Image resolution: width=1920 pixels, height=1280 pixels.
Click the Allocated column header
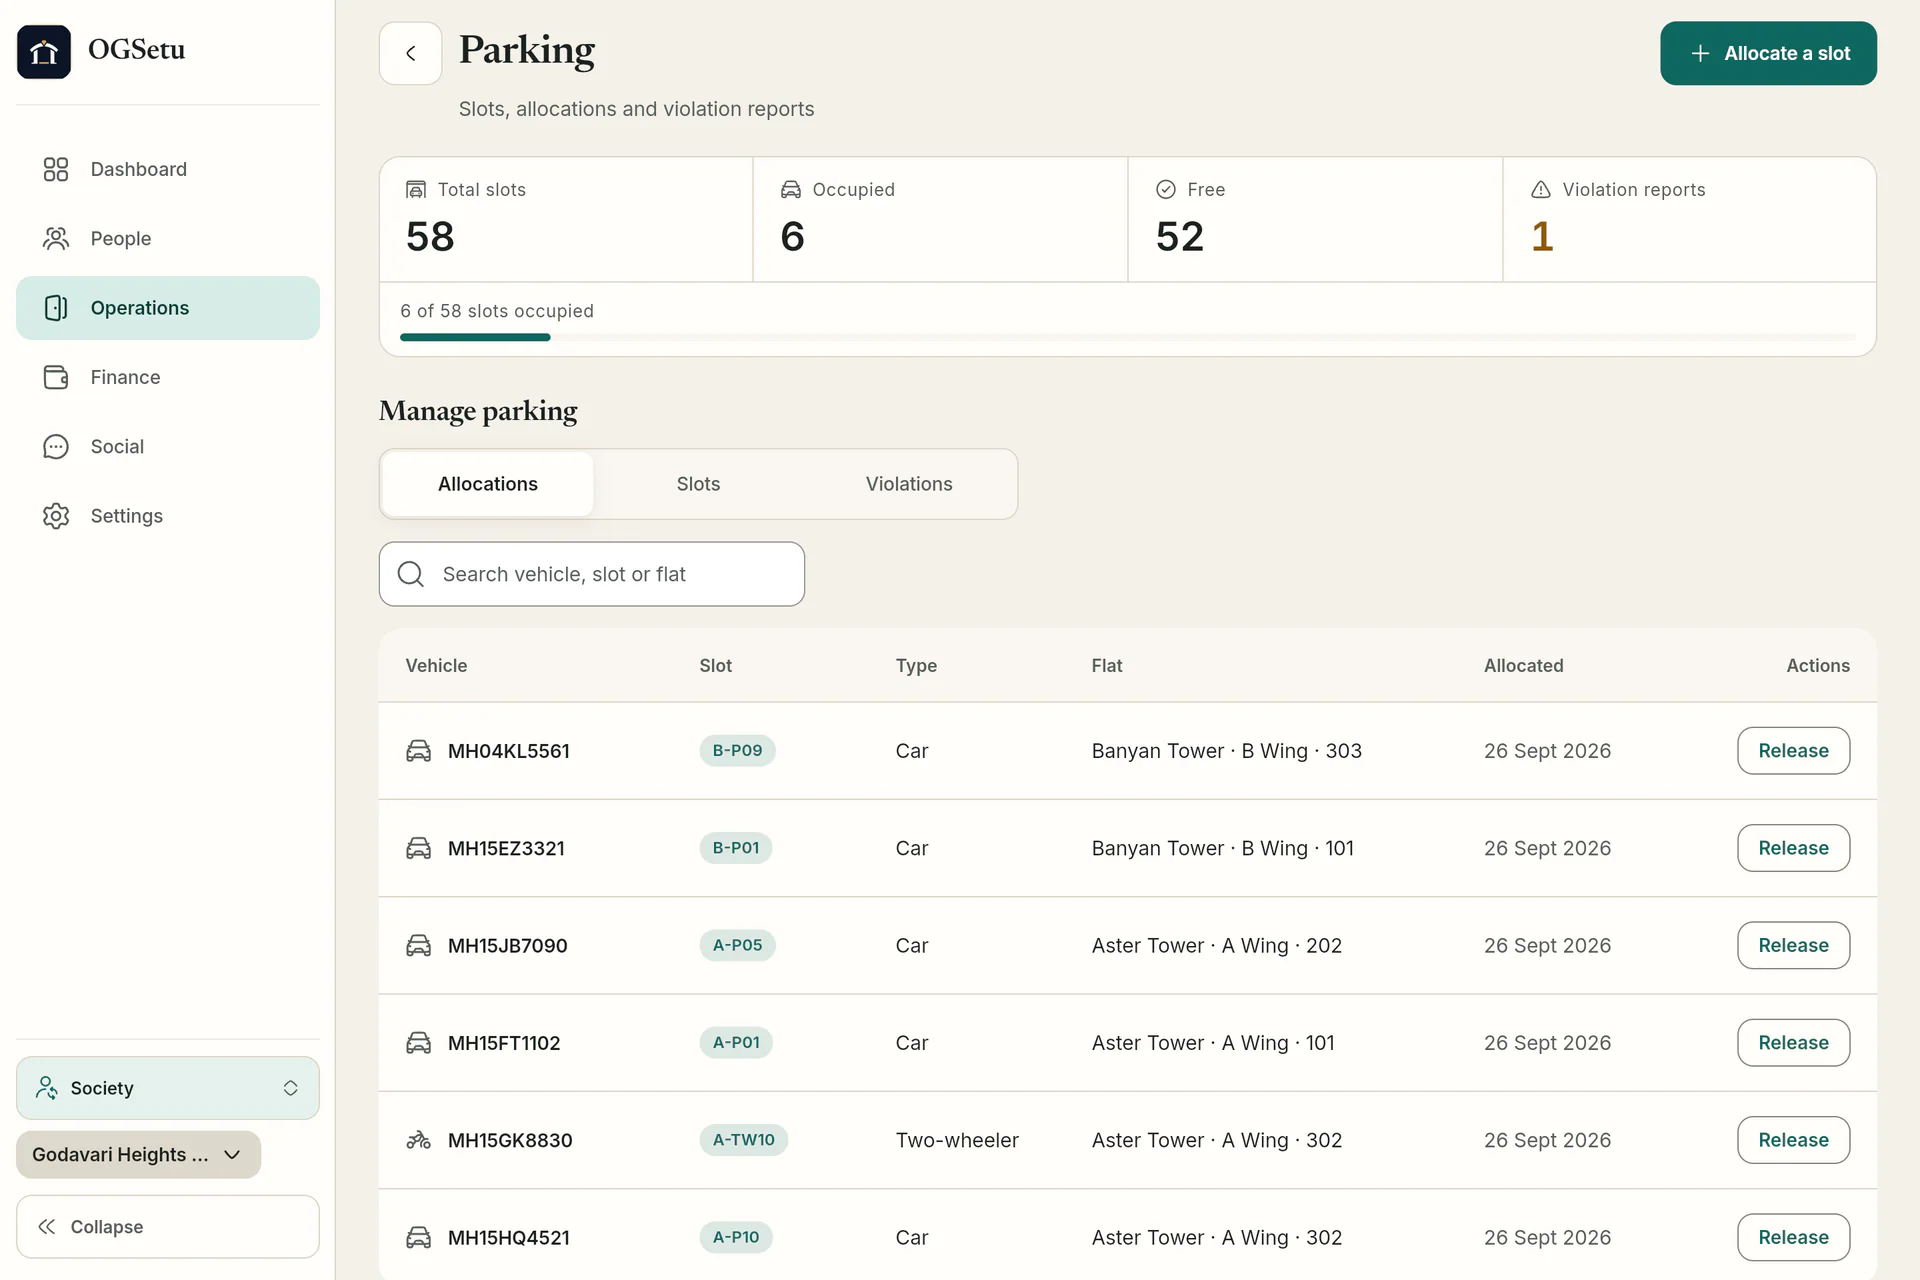tap(1523, 666)
